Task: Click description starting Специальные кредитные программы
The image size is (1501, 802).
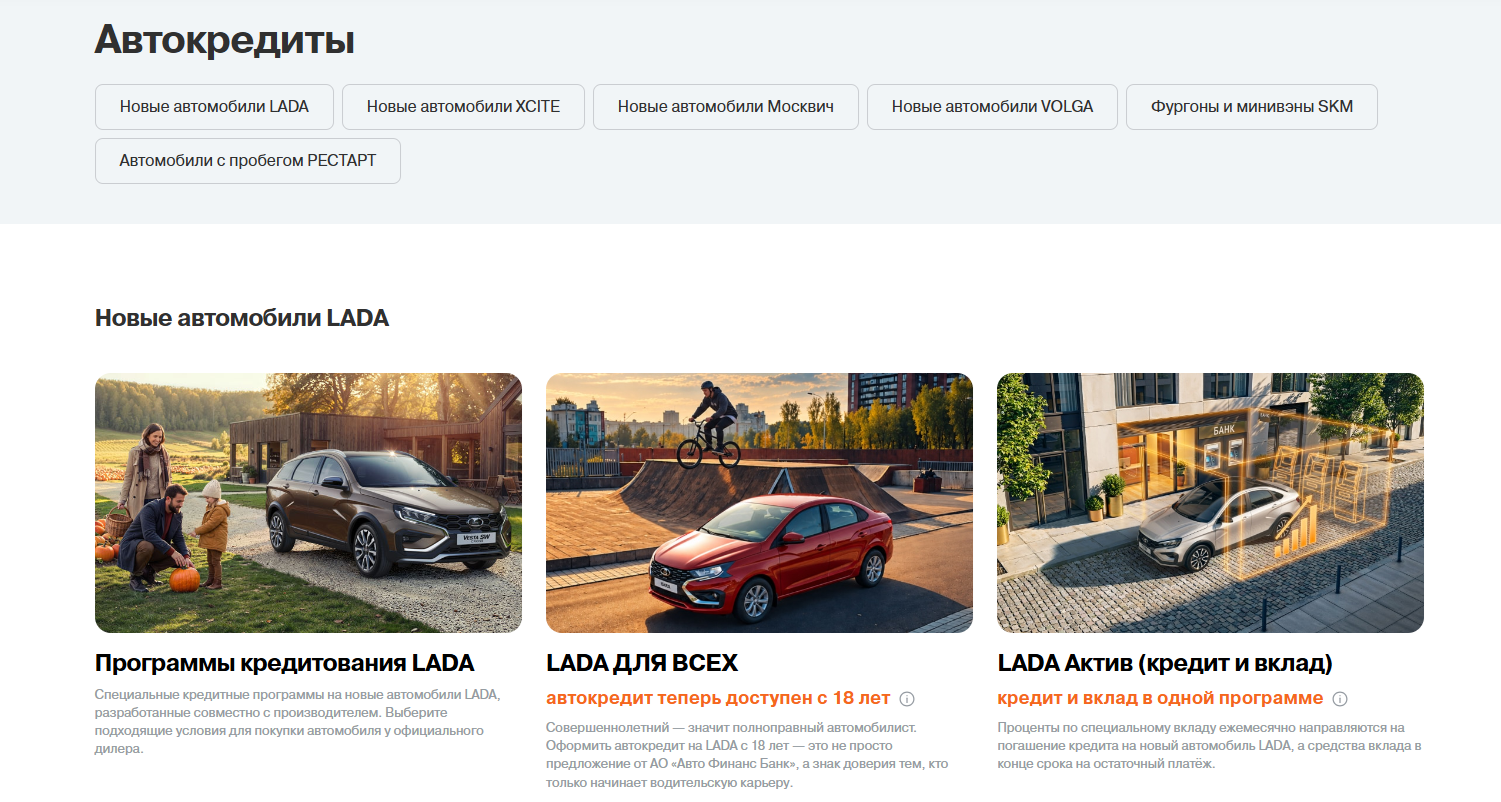Action: (x=297, y=722)
